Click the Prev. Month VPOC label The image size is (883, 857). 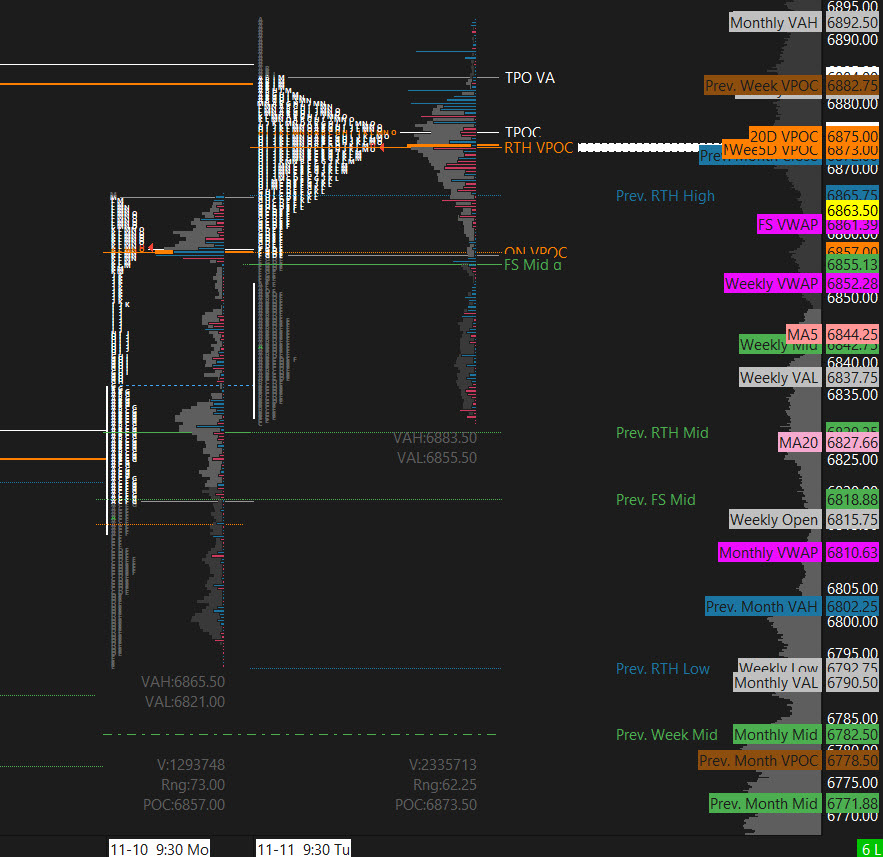pos(759,761)
